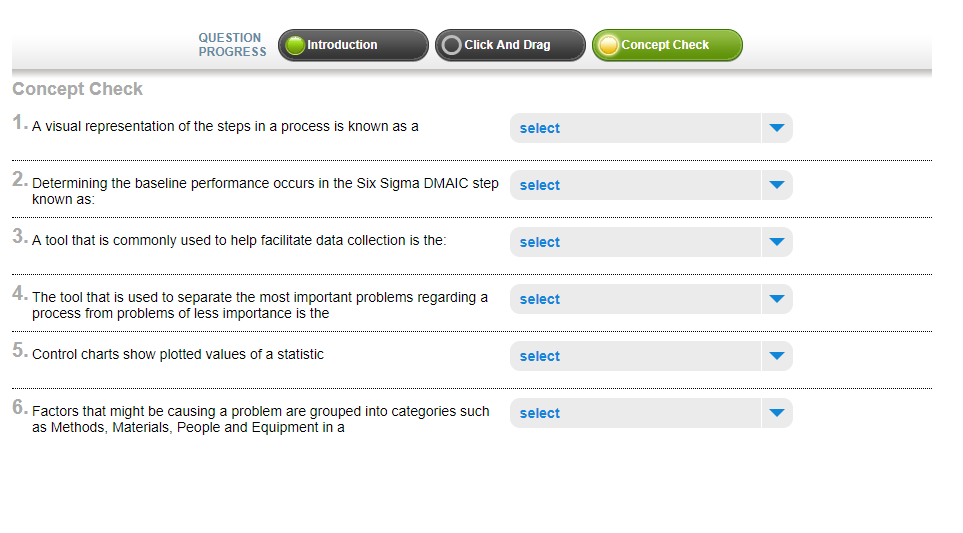Open the select box for Methods, Materials categories question
The image size is (963, 533).
coord(651,413)
